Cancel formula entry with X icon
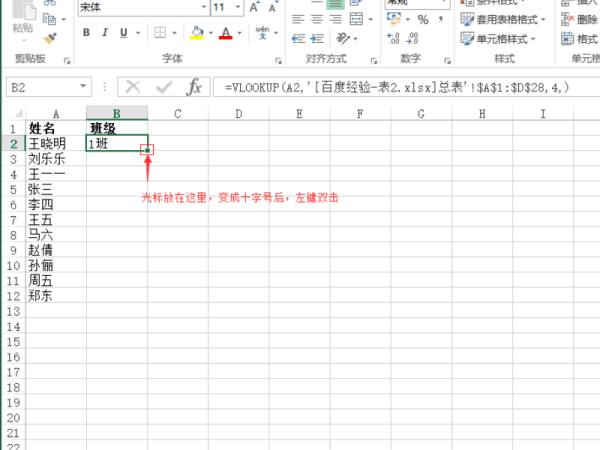 click(x=133, y=87)
